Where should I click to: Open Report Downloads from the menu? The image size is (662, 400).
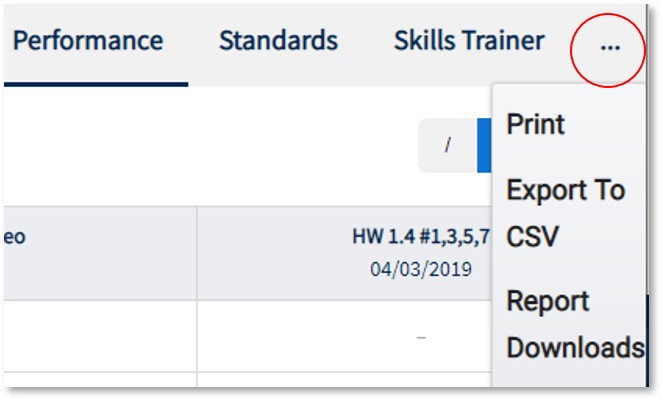coord(575,324)
